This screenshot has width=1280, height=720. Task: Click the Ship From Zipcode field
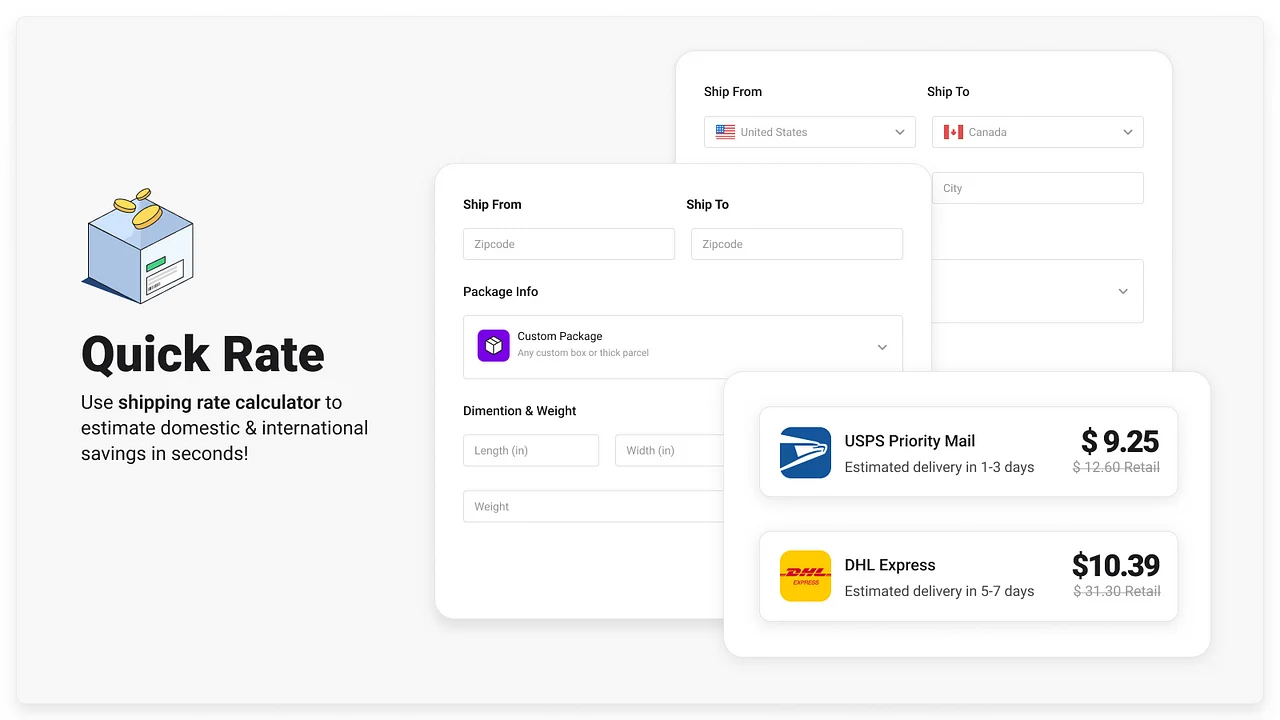(x=568, y=244)
